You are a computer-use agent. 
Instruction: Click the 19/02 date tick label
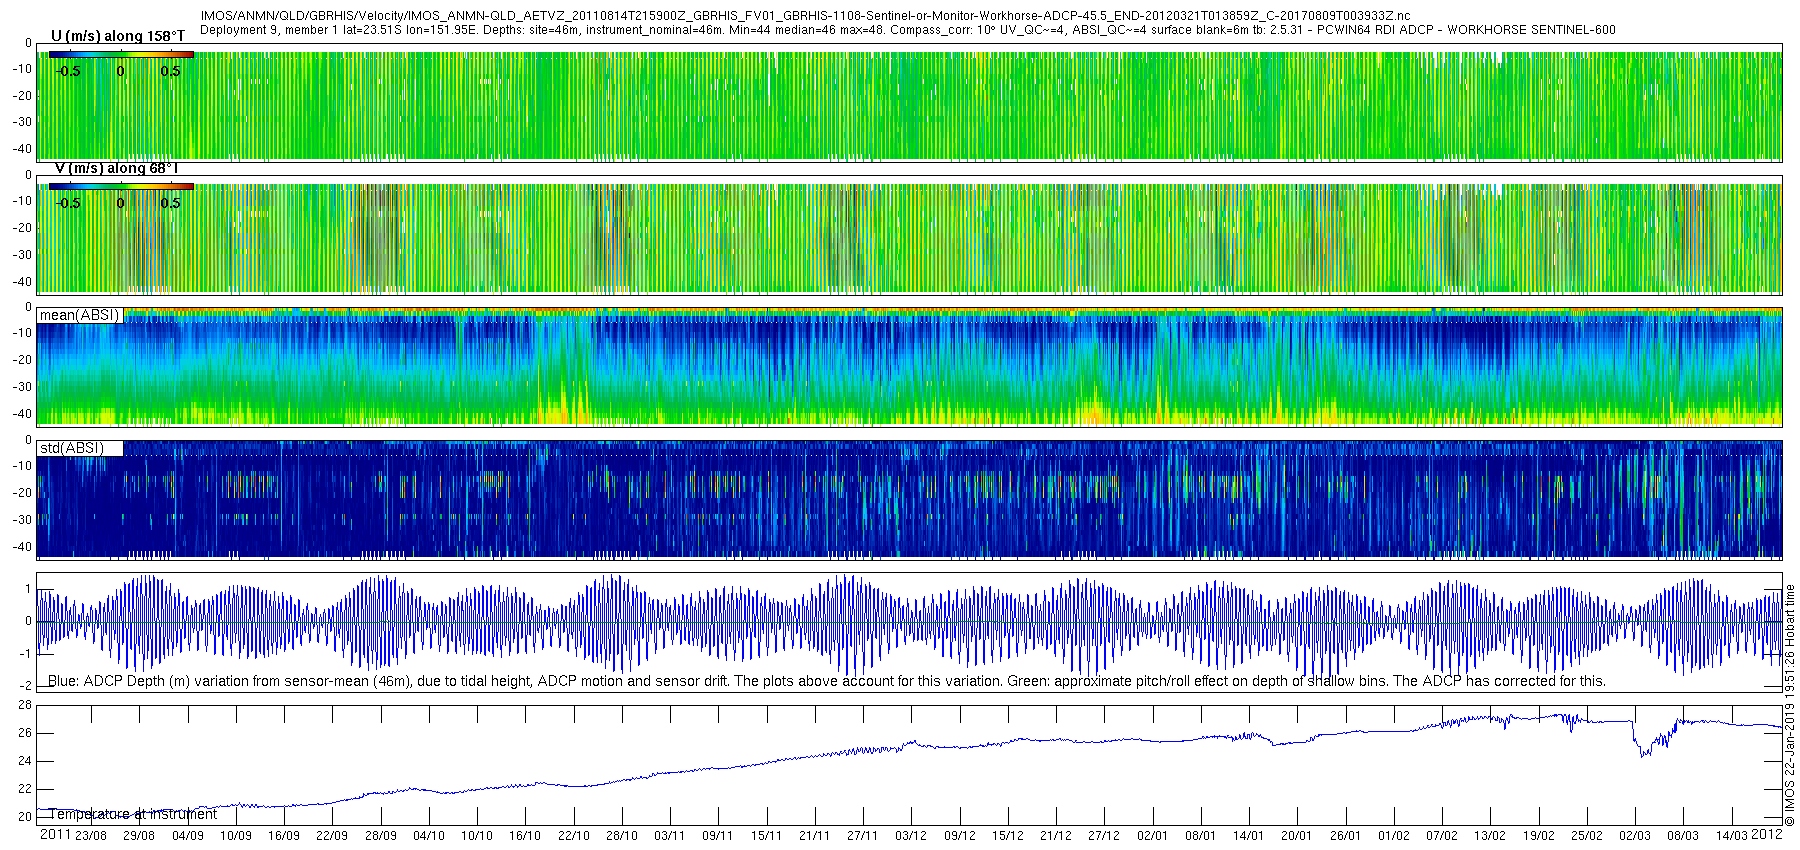pos(1539,836)
